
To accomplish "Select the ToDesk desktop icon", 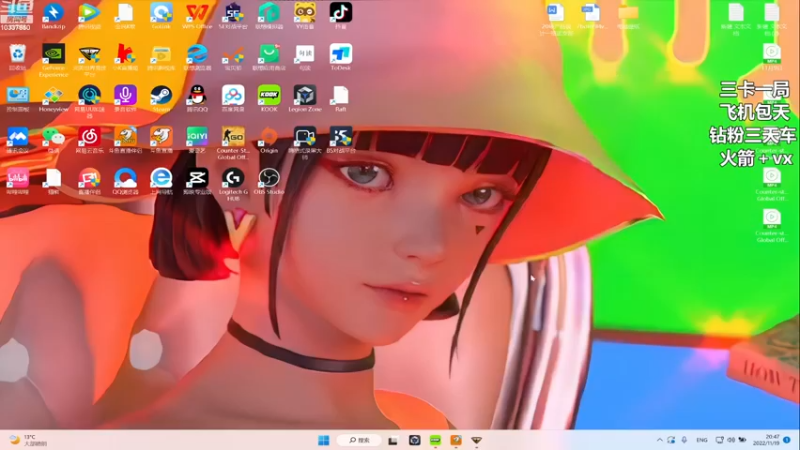I will click(x=340, y=57).
